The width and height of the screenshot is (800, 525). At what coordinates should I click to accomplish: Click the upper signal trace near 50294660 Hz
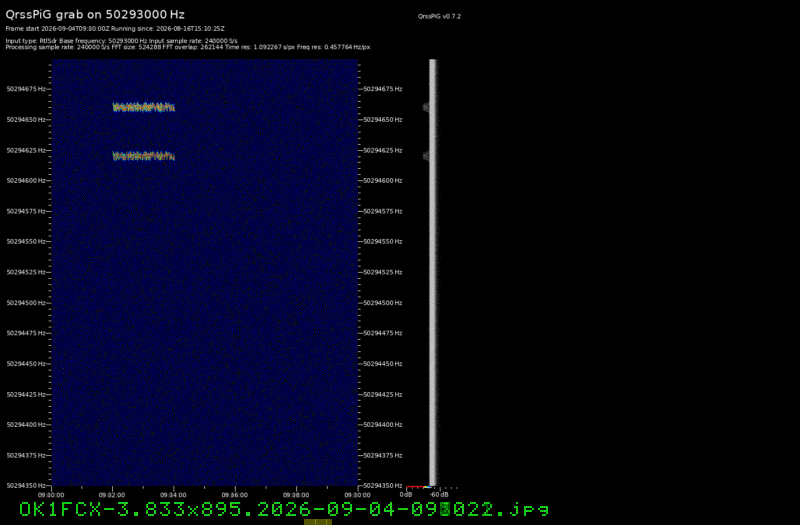tap(143, 107)
